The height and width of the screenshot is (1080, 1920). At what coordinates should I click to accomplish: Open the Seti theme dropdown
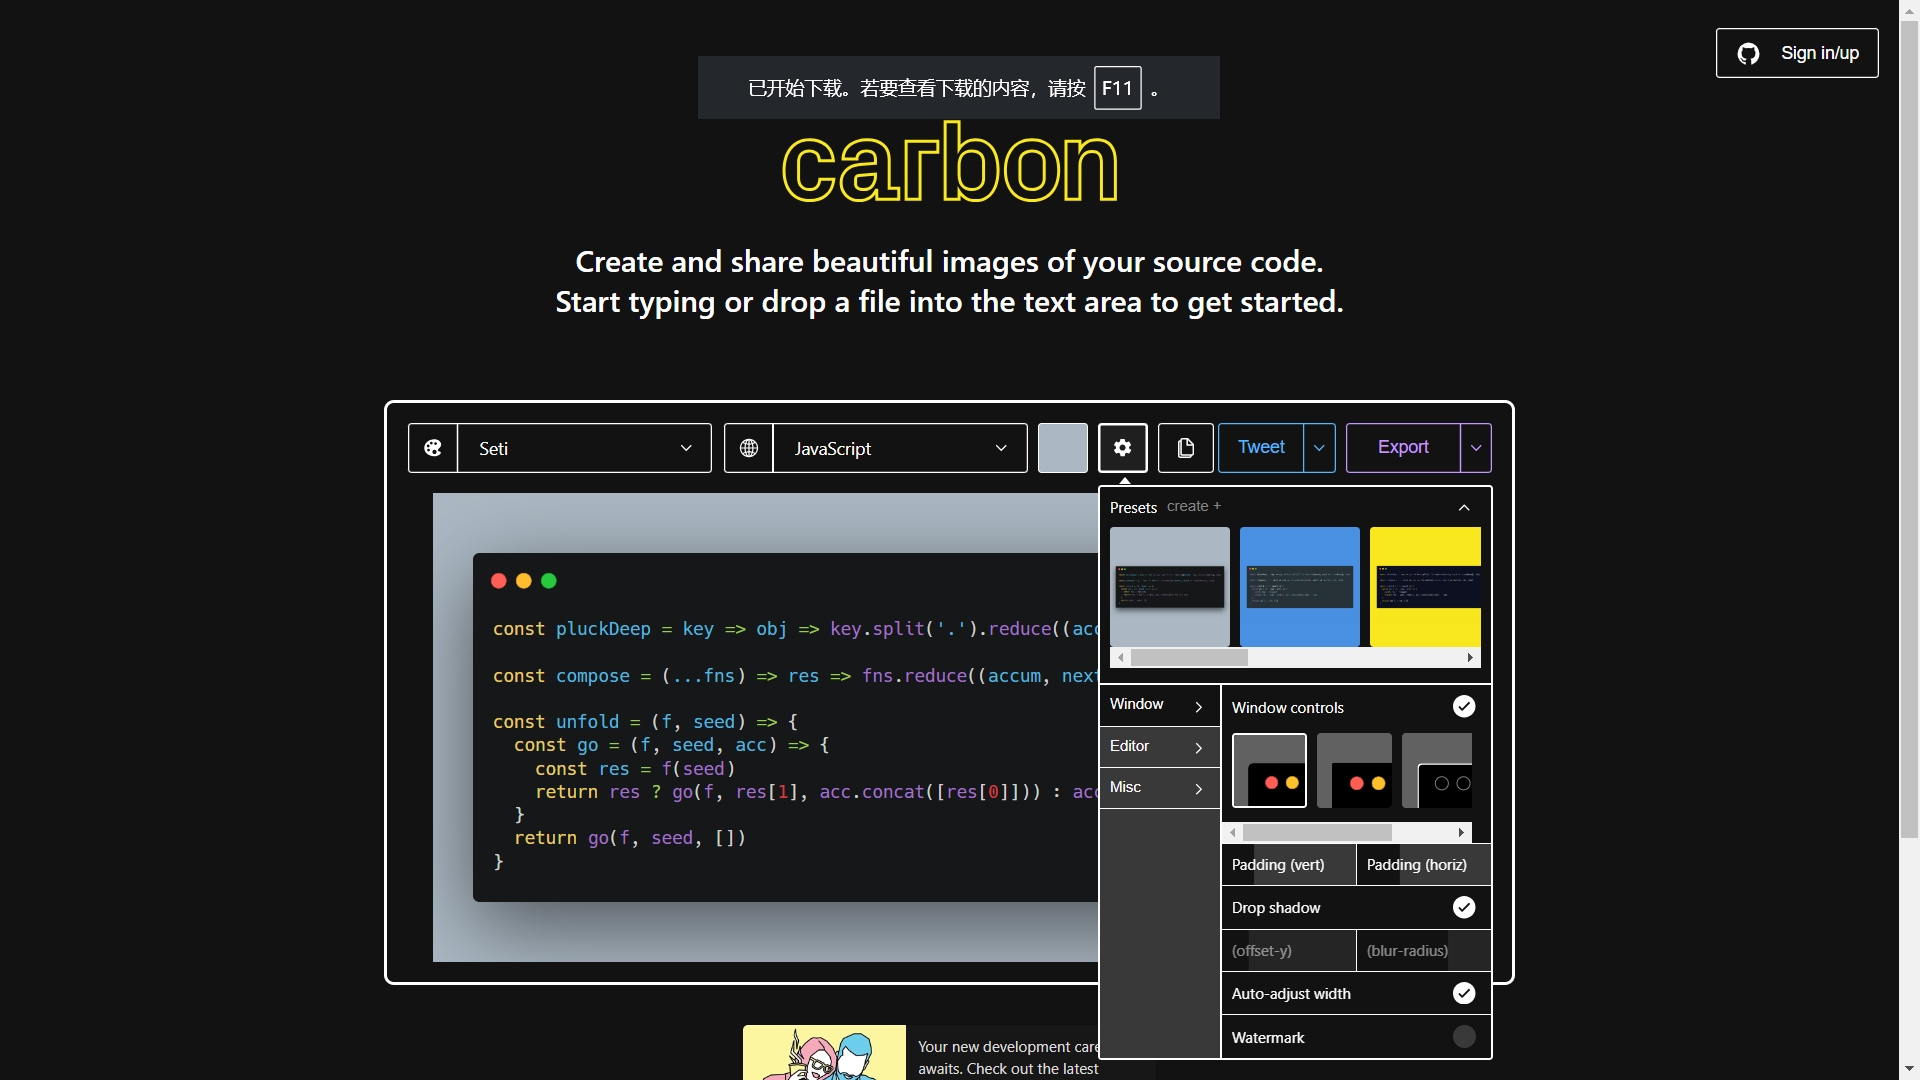[584, 448]
